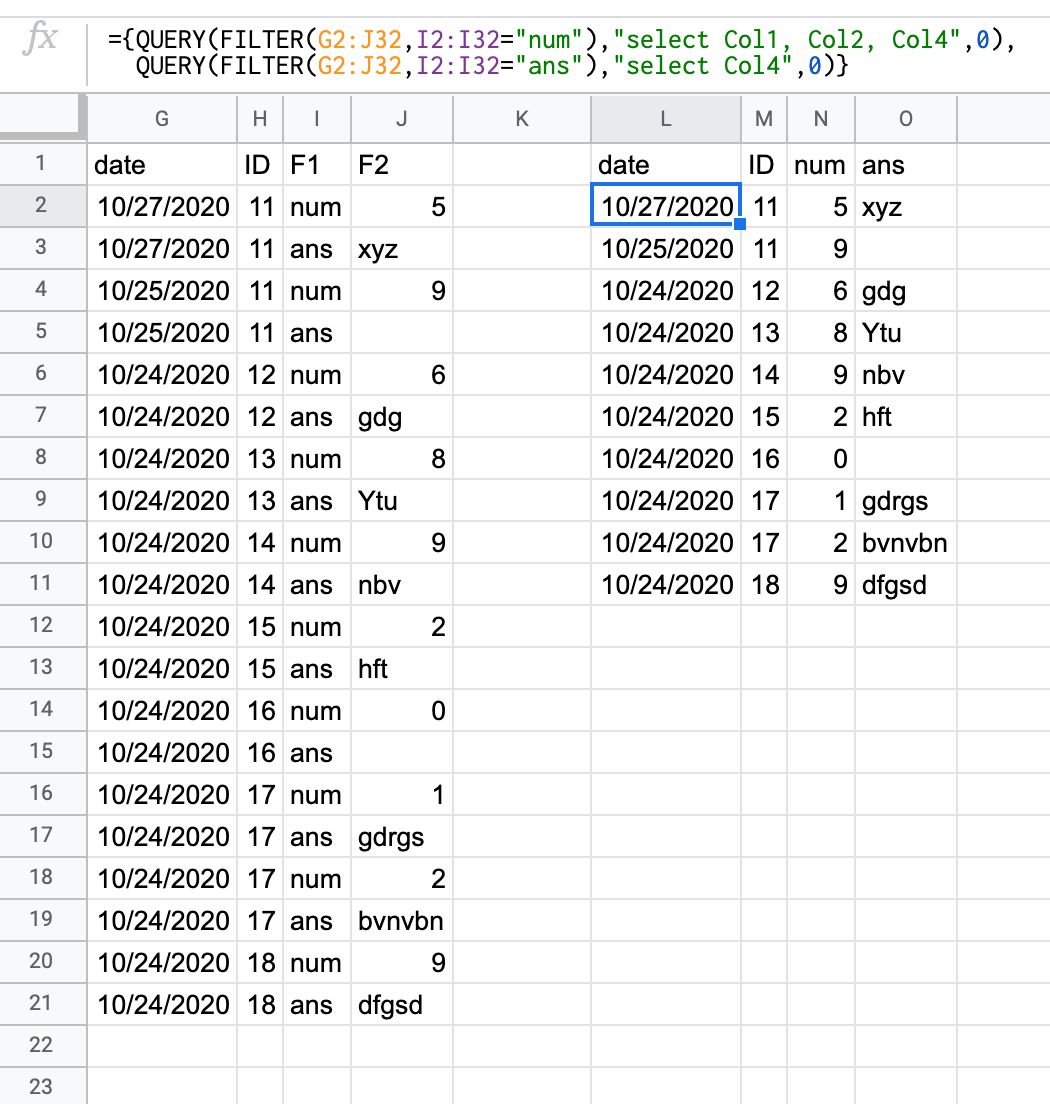
Task: Click cell O7 containing 'hft'
Action: [906, 416]
